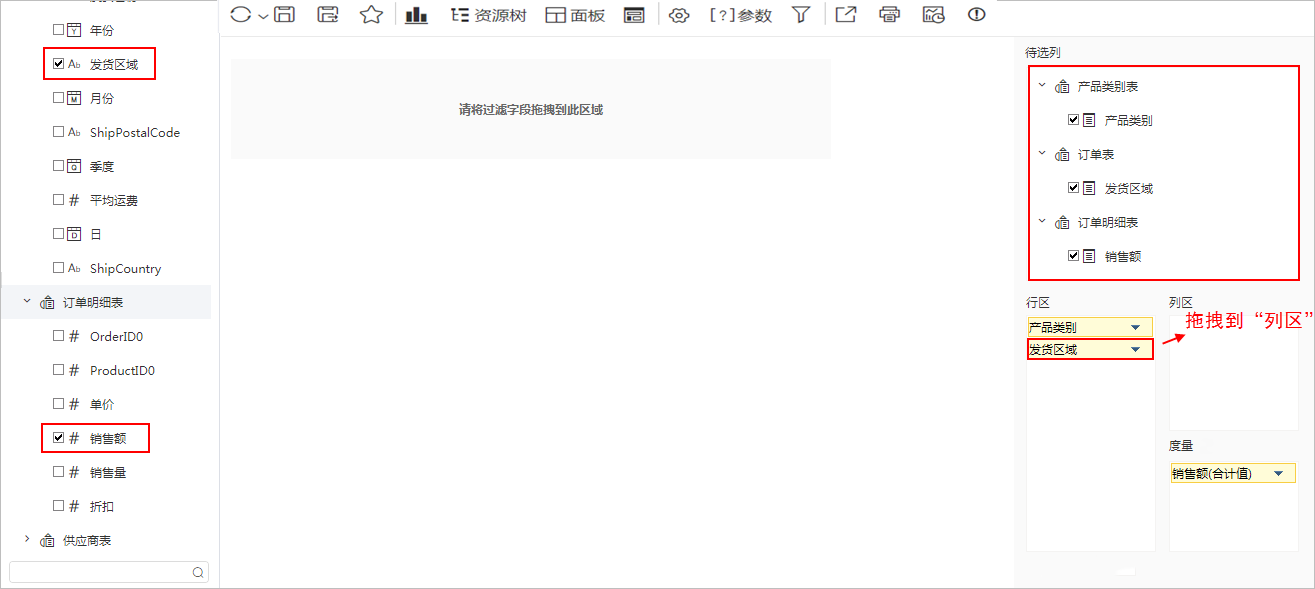Click the report layout icon after 面板
1315x589 pixels.
634,15
